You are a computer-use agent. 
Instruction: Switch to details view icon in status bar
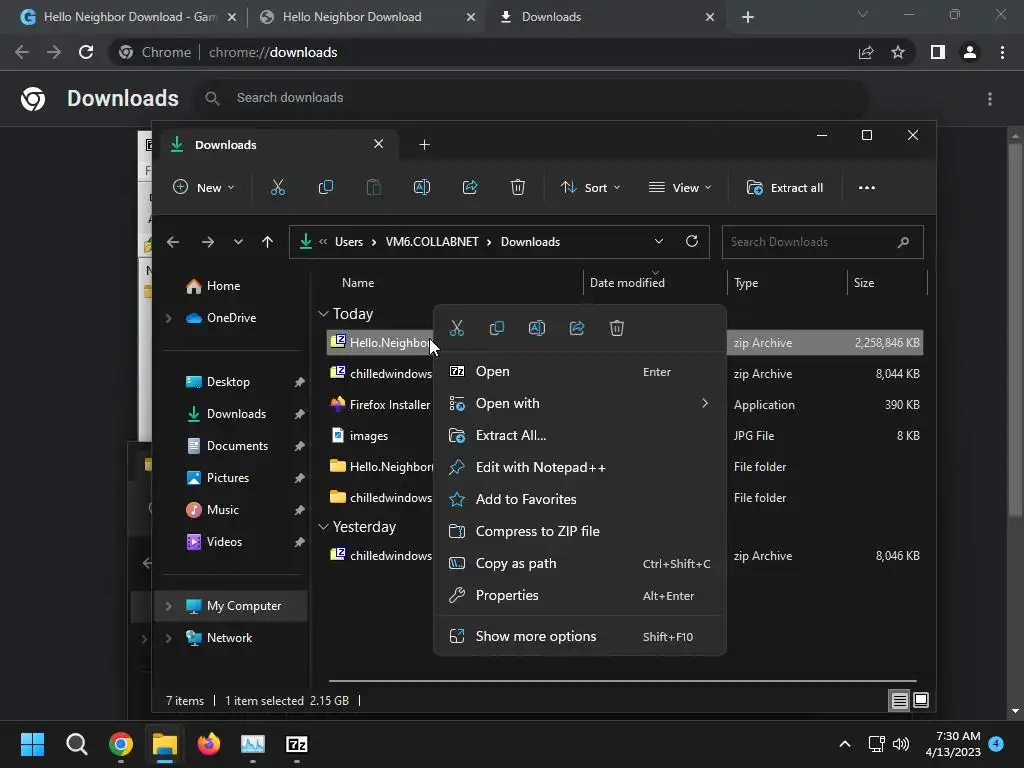[899, 701]
